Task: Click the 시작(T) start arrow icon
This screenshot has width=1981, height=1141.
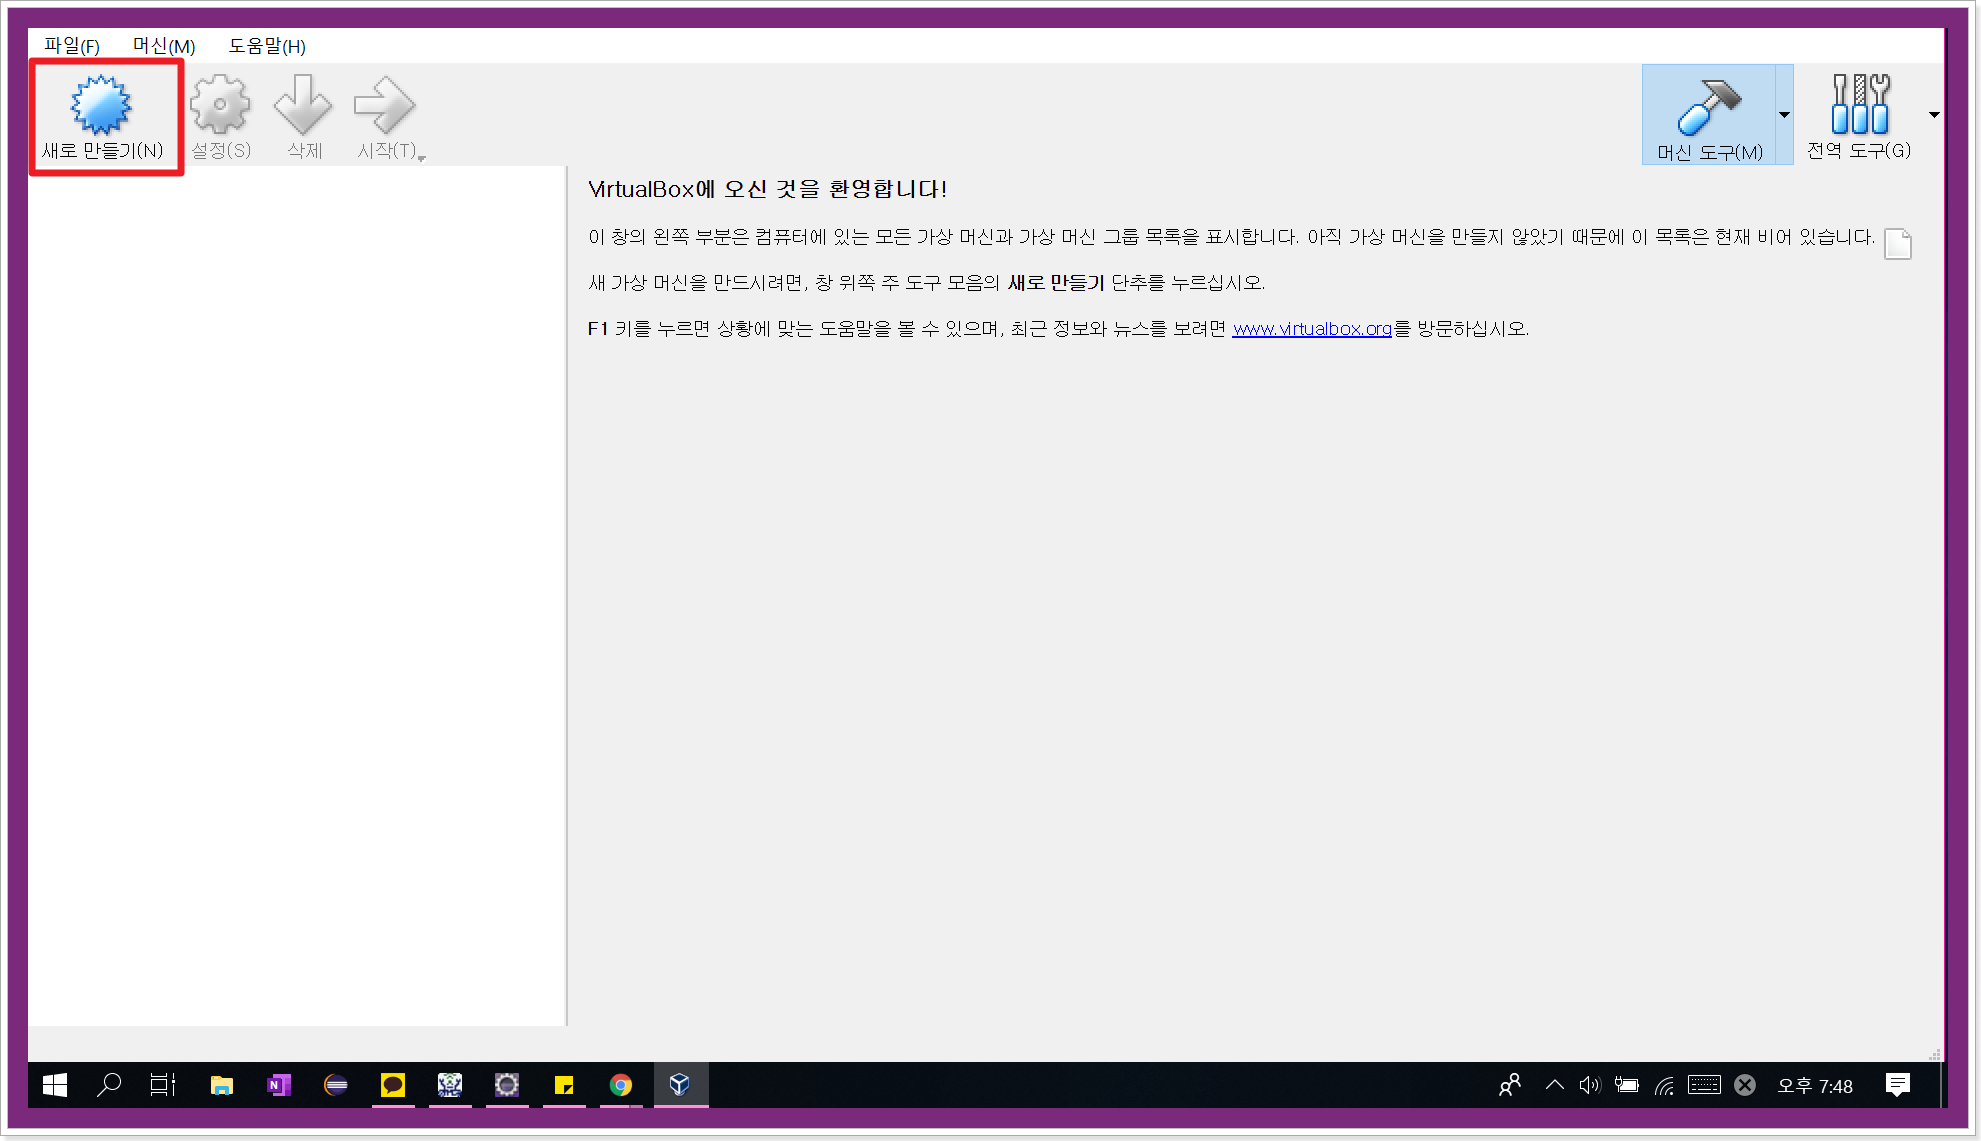Action: tap(384, 105)
